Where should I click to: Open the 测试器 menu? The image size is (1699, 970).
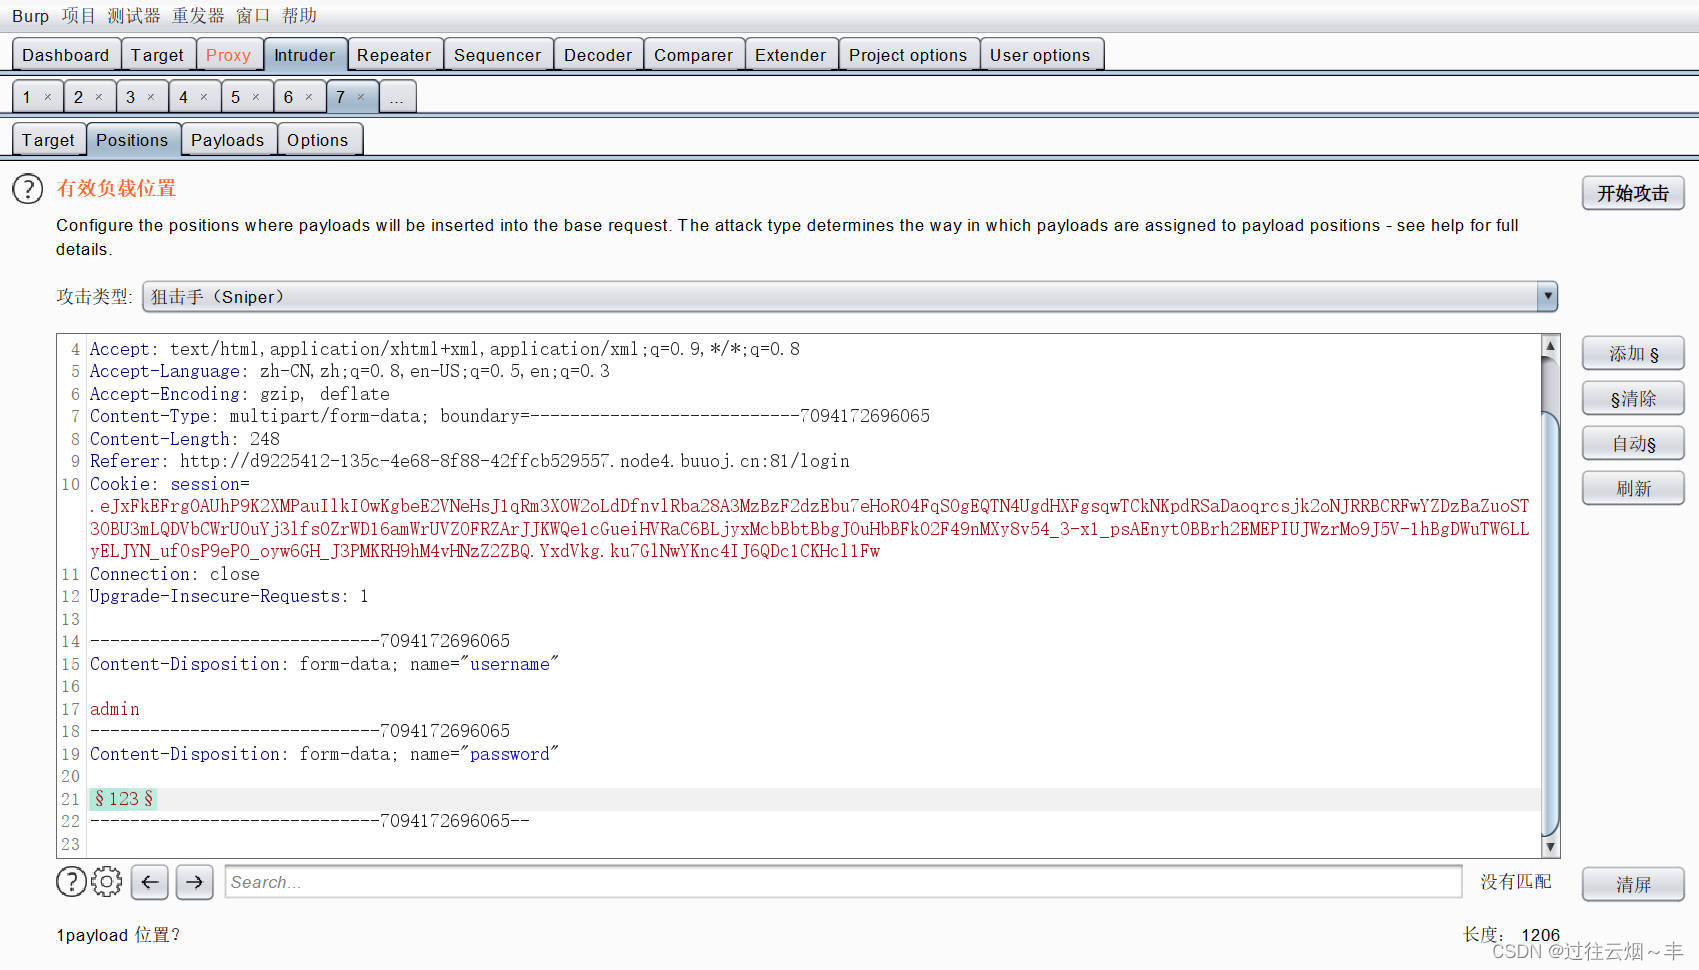pyautogui.click(x=134, y=16)
